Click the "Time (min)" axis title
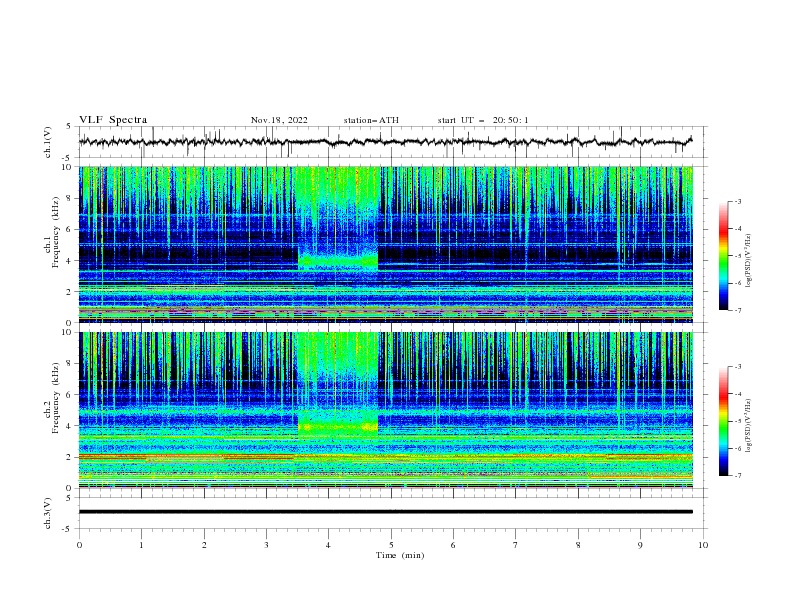The image size is (792, 612). point(400,555)
